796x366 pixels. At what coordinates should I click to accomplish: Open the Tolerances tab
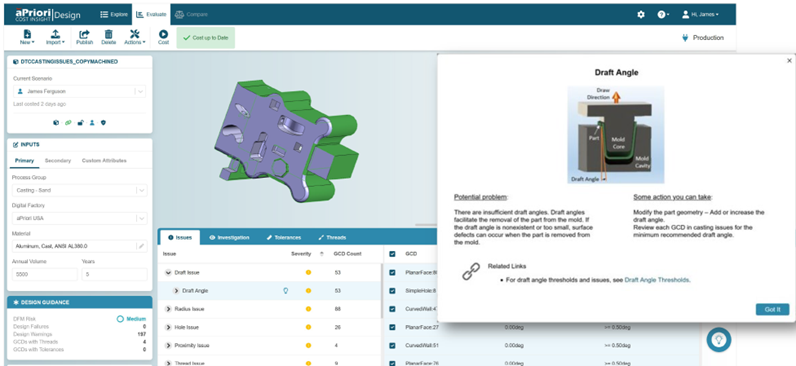pyautogui.click(x=284, y=238)
